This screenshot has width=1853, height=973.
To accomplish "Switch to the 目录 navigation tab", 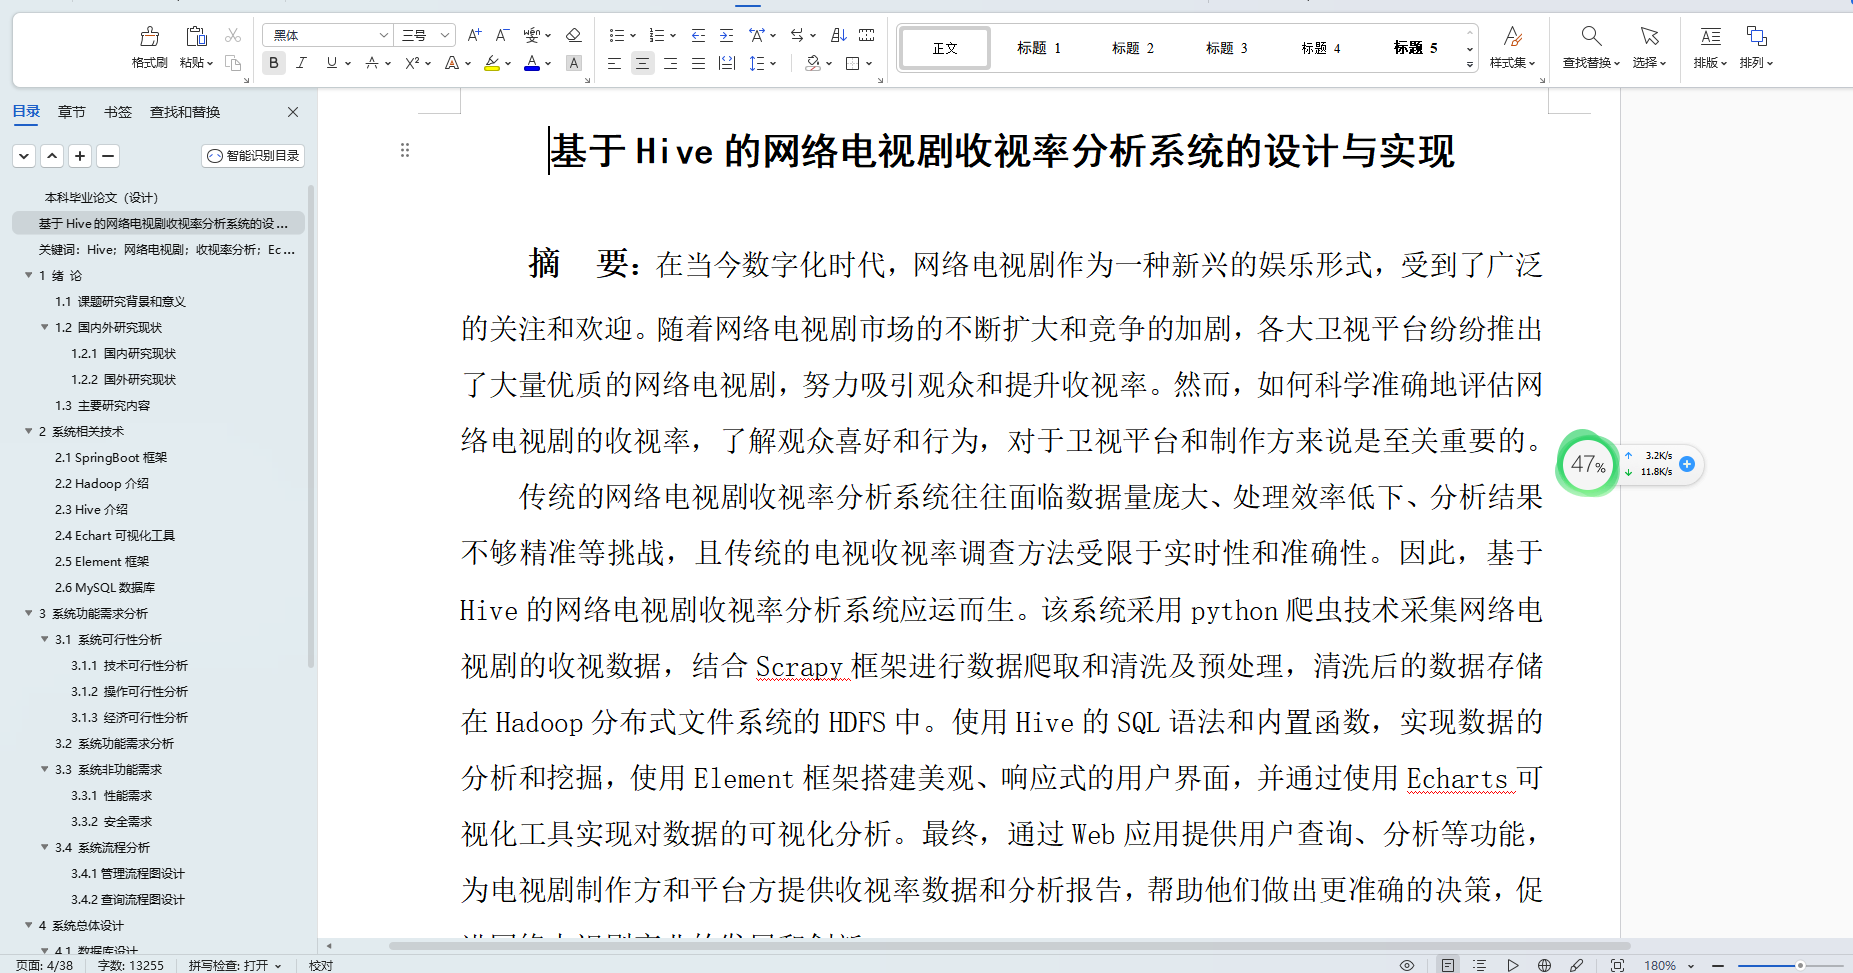I will 26,112.
